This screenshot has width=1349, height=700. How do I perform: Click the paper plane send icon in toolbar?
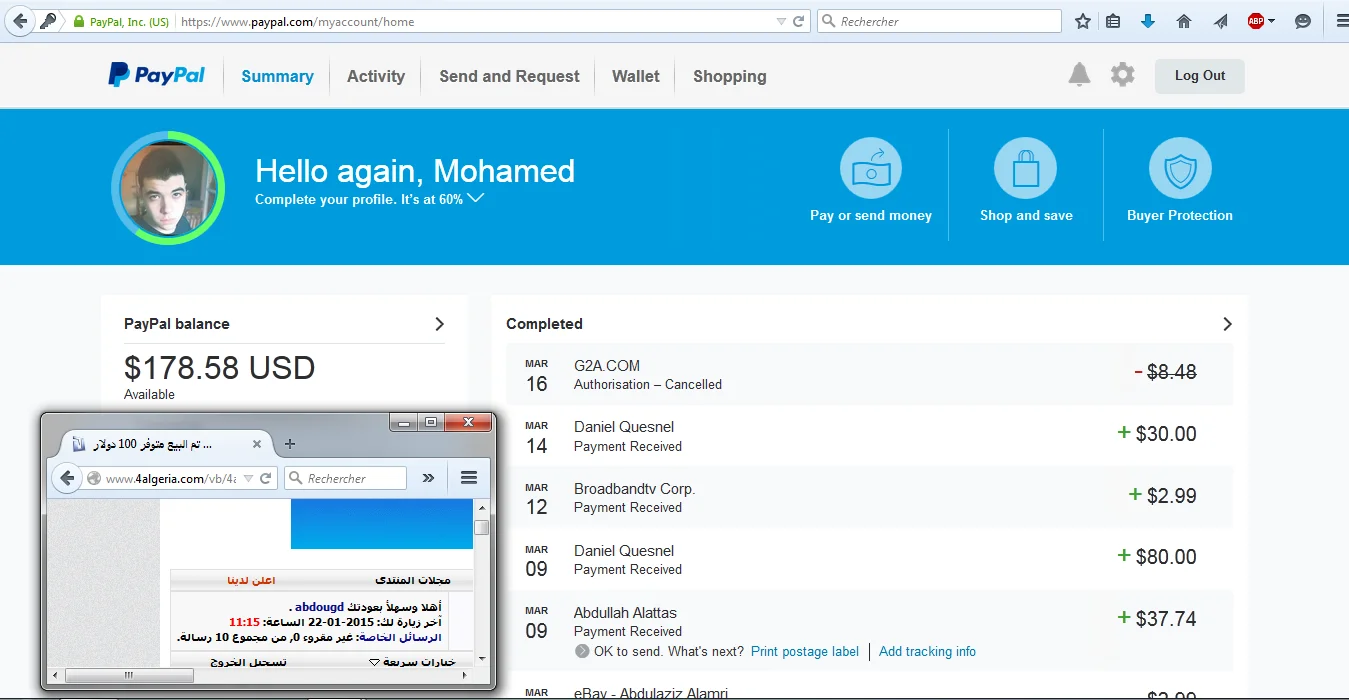pyautogui.click(x=1221, y=21)
